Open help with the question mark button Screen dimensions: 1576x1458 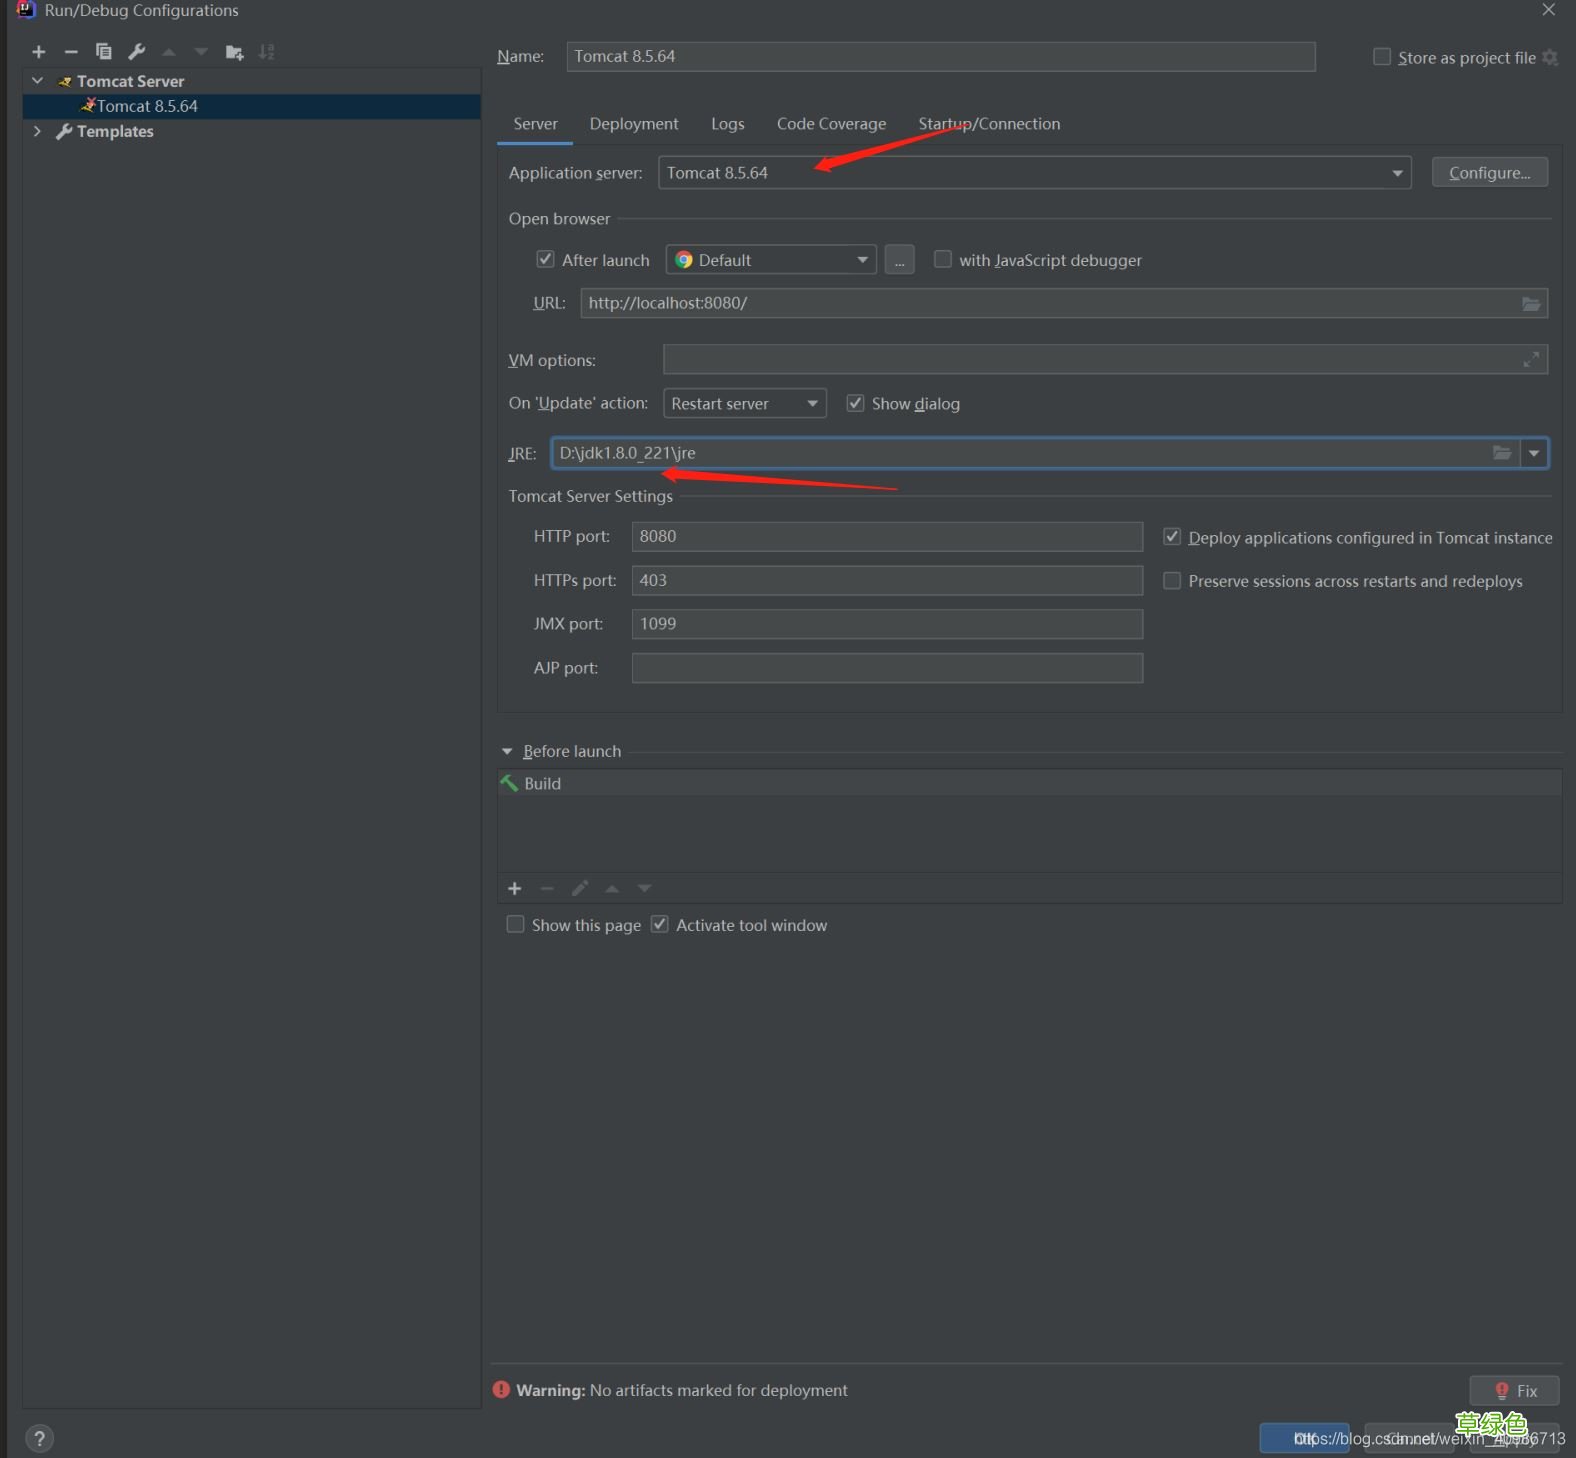(x=39, y=1438)
